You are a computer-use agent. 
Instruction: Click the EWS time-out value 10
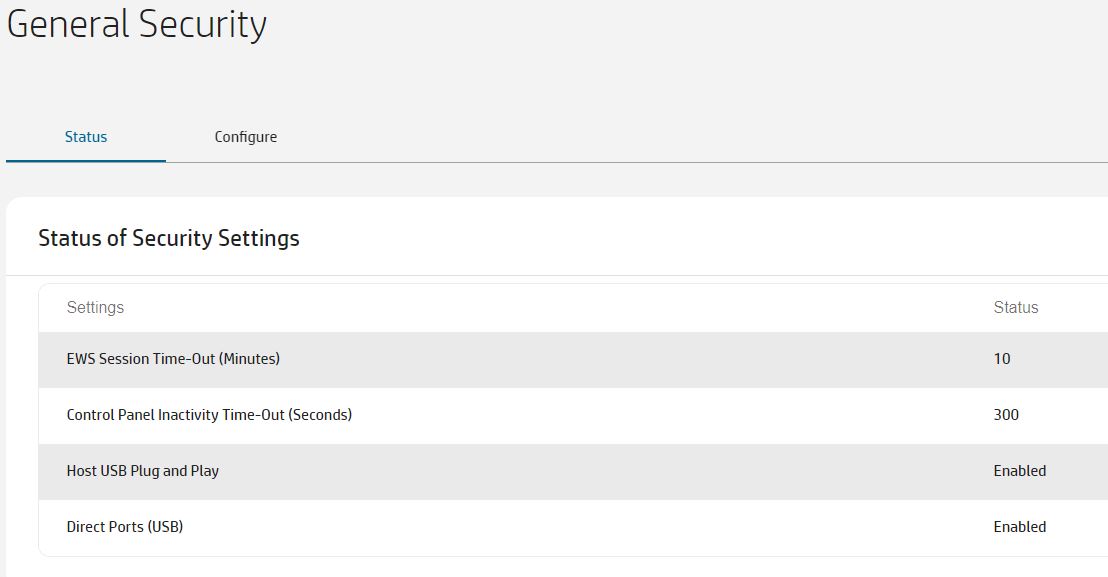pos(1002,359)
